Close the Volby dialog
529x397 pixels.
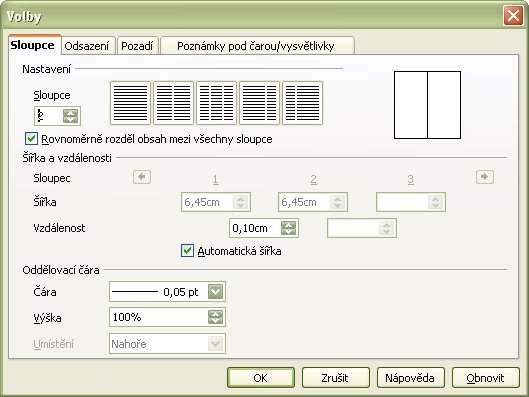513,16
